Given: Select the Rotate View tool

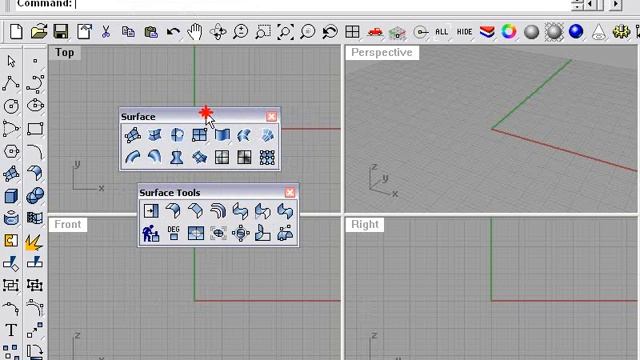Looking at the screenshot, I should (x=218, y=31).
